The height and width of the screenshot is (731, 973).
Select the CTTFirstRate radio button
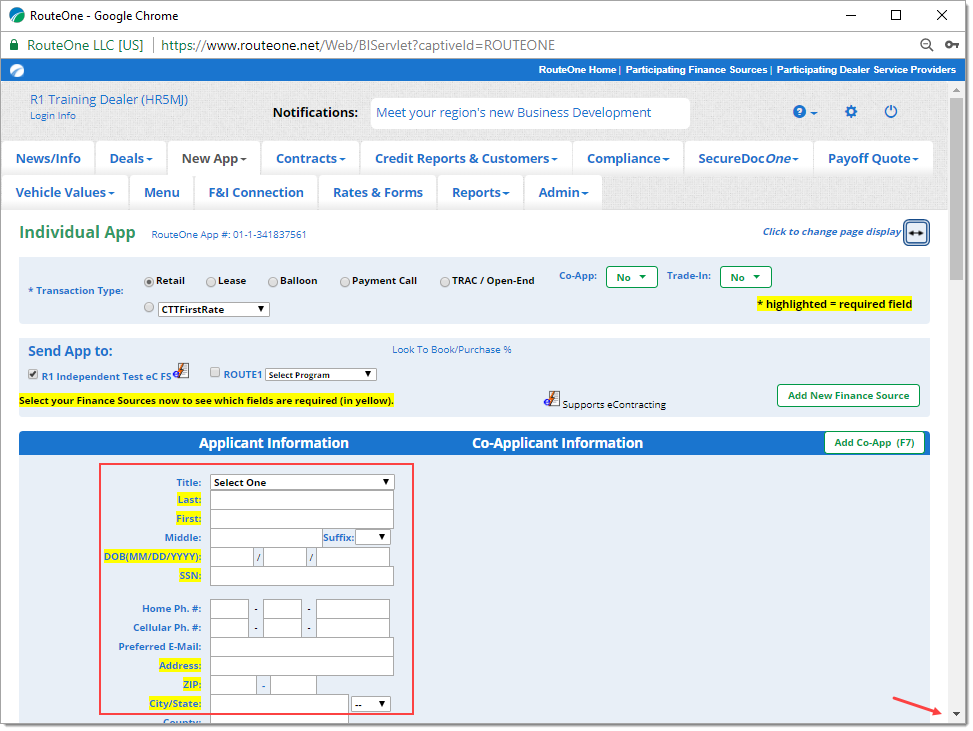point(149,307)
